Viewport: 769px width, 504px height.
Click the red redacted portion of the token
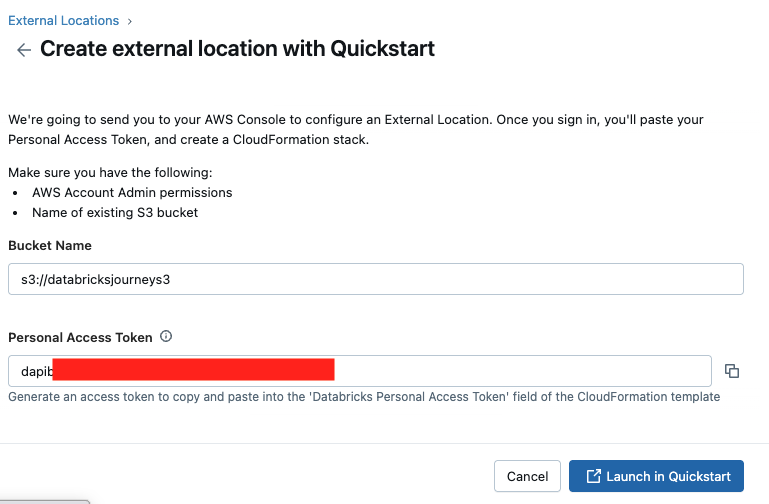click(193, 371)
